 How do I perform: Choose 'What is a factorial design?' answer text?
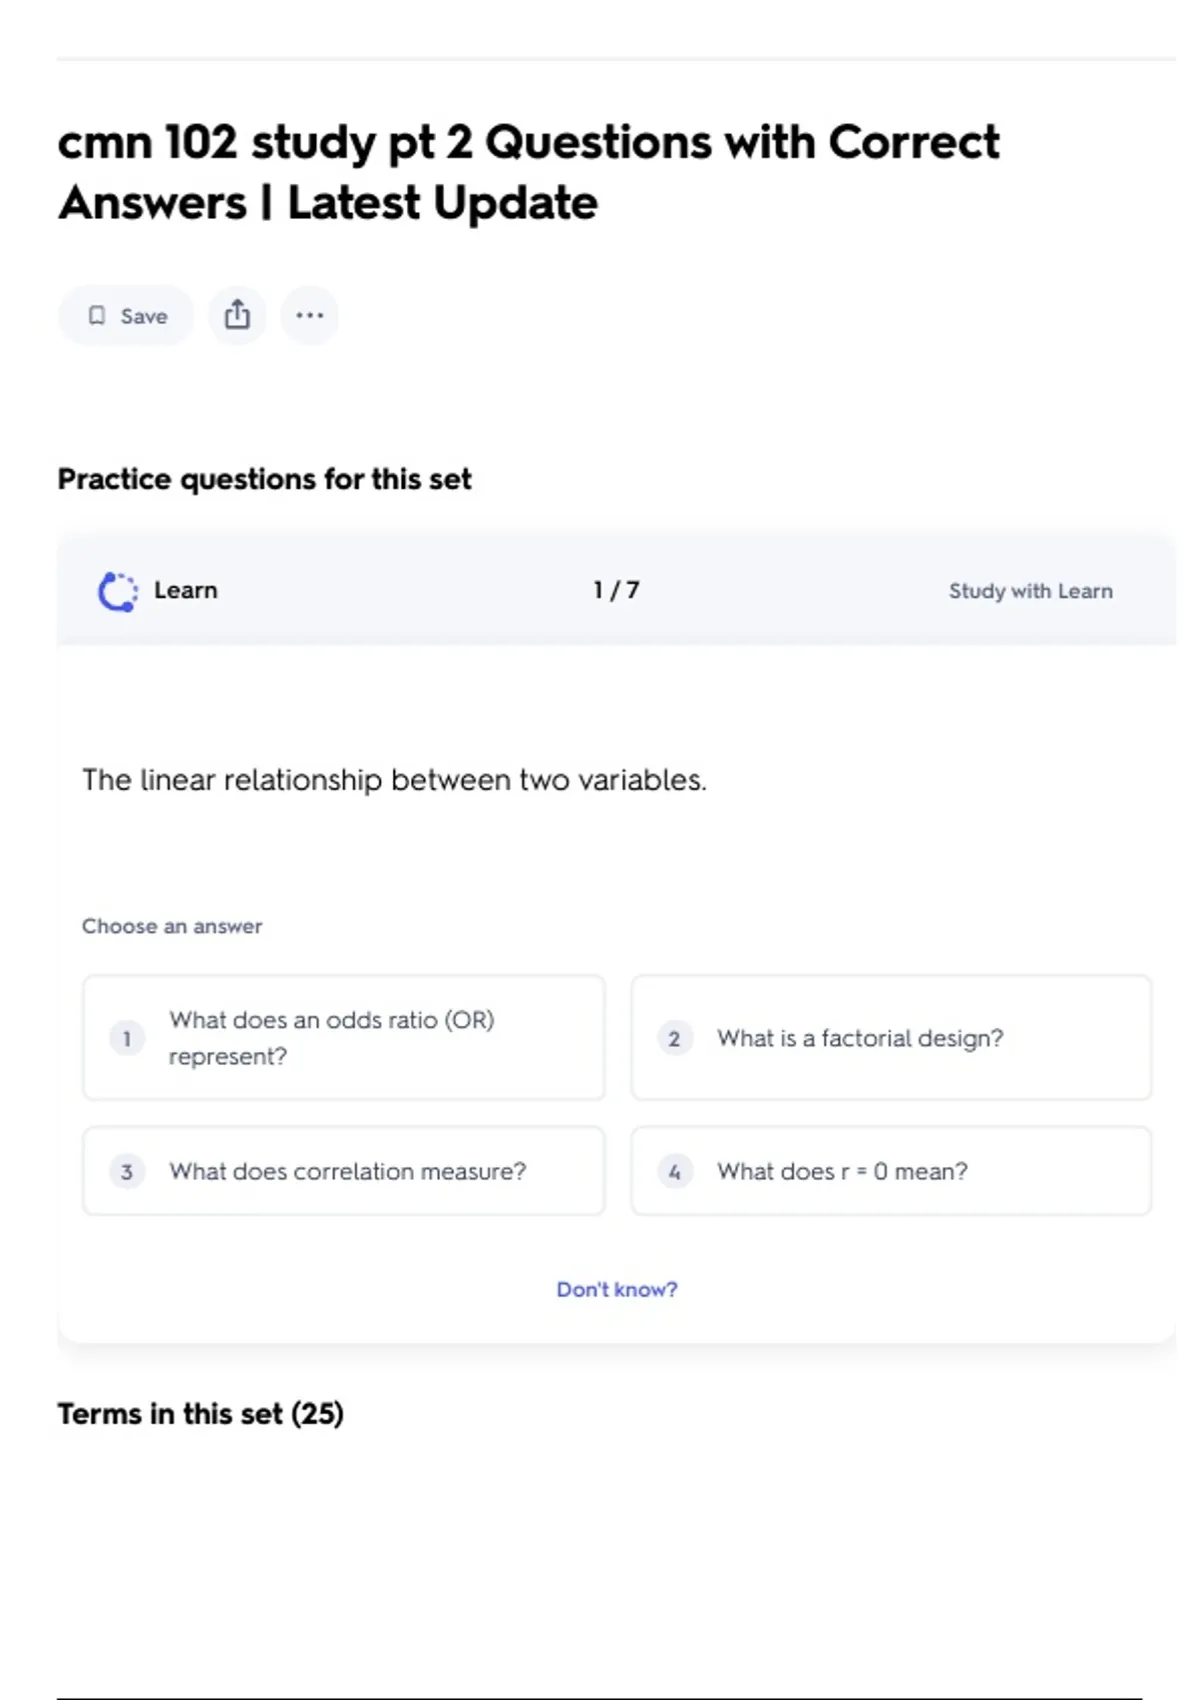point(860,1038)
